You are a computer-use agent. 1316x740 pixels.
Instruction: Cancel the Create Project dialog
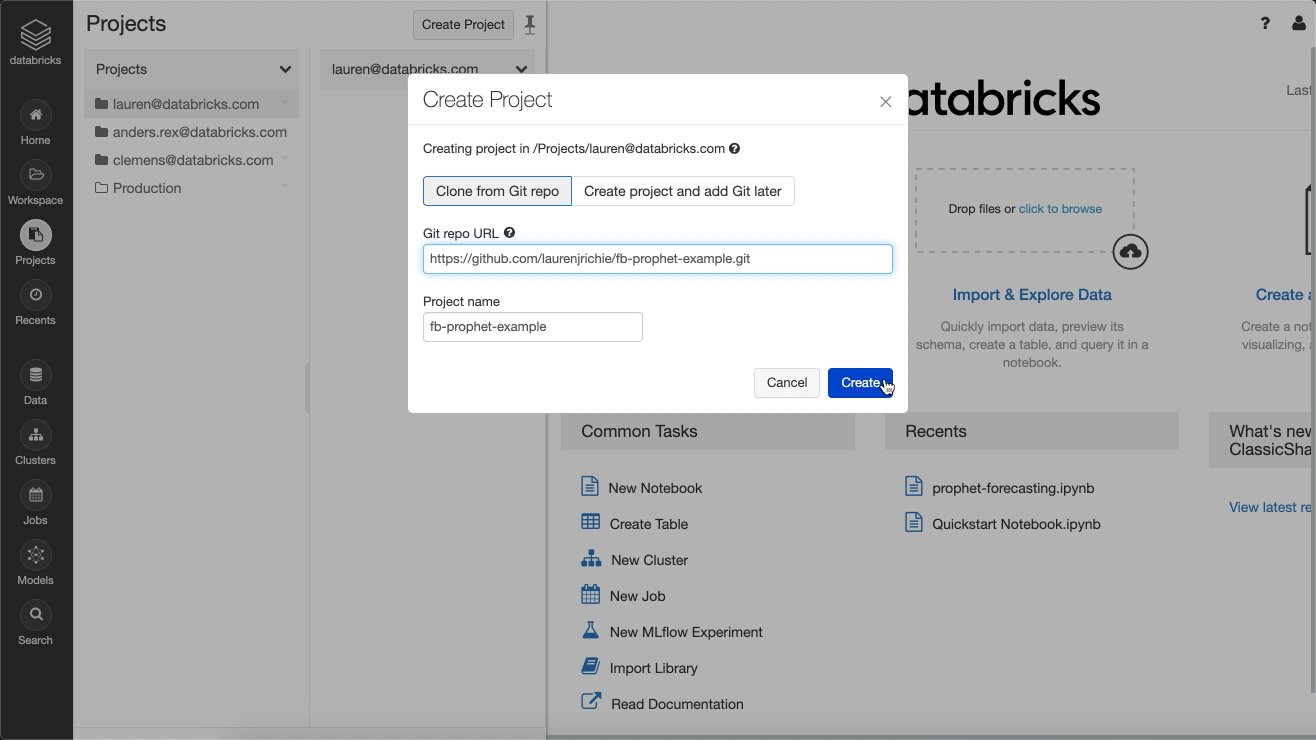[787, 383]
